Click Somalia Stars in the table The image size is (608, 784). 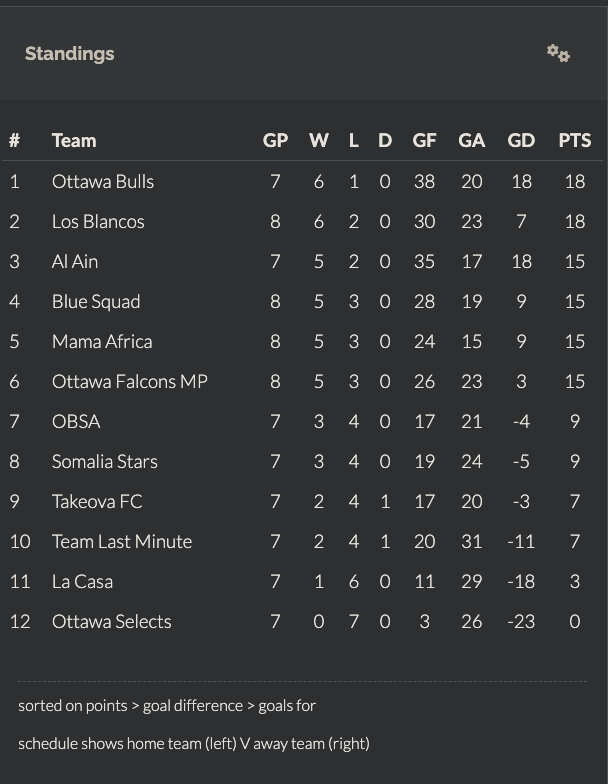pos(105,461)
